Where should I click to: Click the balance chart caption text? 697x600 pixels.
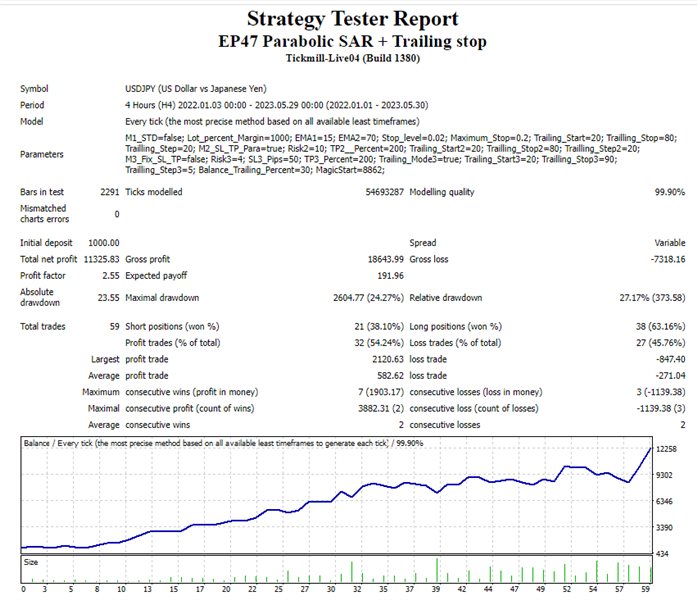223,443
